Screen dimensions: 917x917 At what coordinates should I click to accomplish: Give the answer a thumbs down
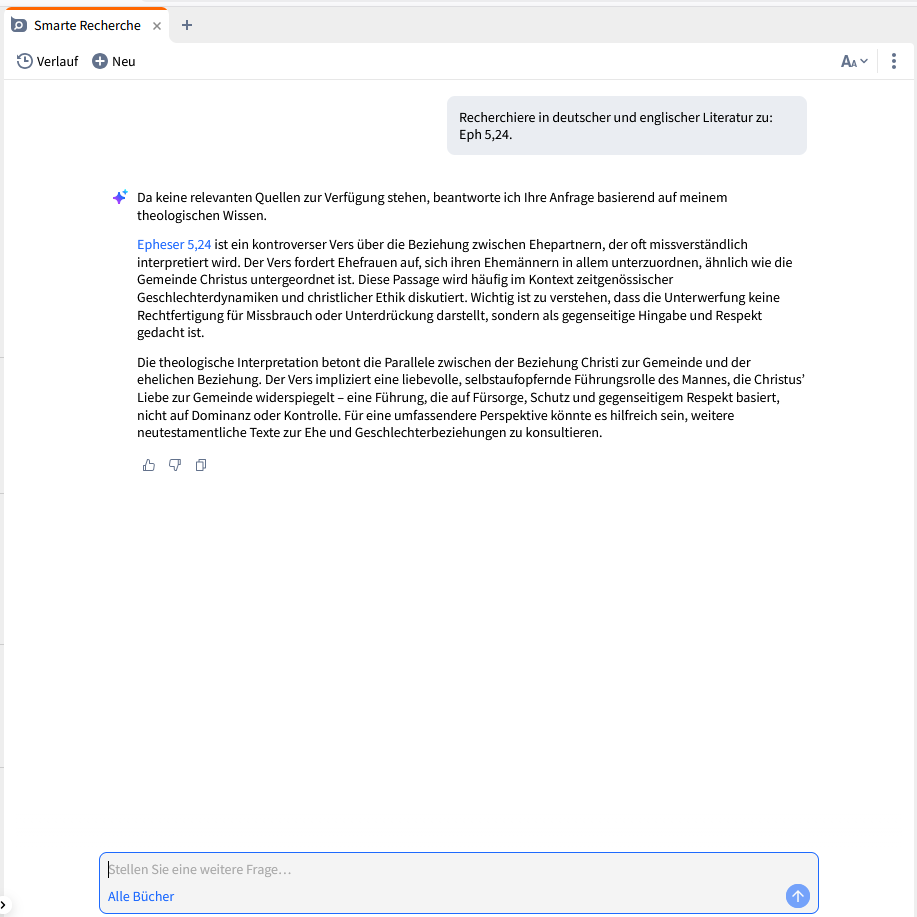(174, 465)
